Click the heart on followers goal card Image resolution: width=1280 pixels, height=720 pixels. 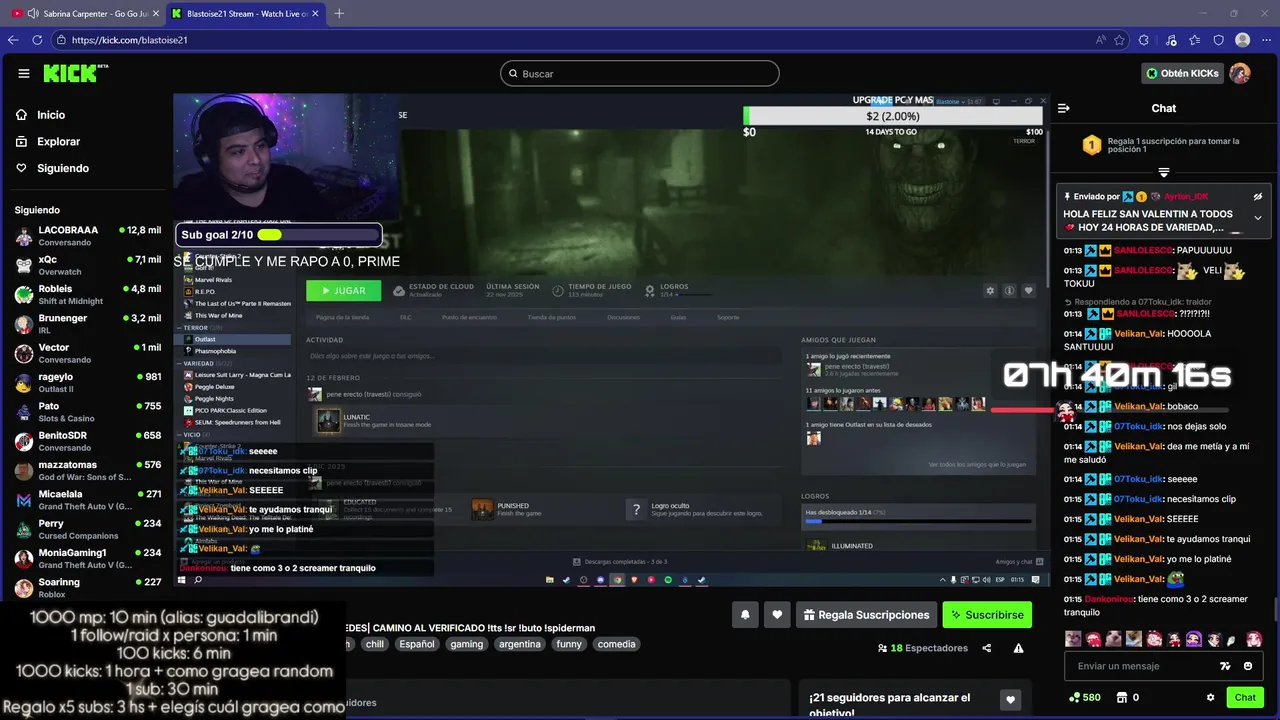point(1010,700)
